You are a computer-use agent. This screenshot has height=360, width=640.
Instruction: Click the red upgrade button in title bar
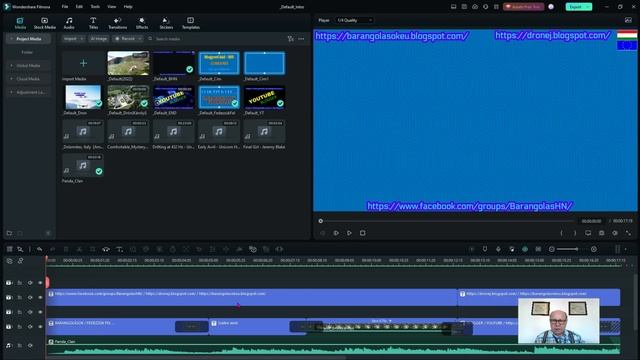(523, 7)
